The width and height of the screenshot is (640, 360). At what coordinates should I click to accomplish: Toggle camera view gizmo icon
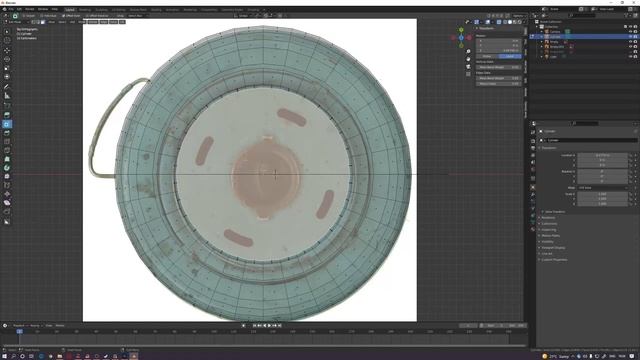click(x=468, y=67)
